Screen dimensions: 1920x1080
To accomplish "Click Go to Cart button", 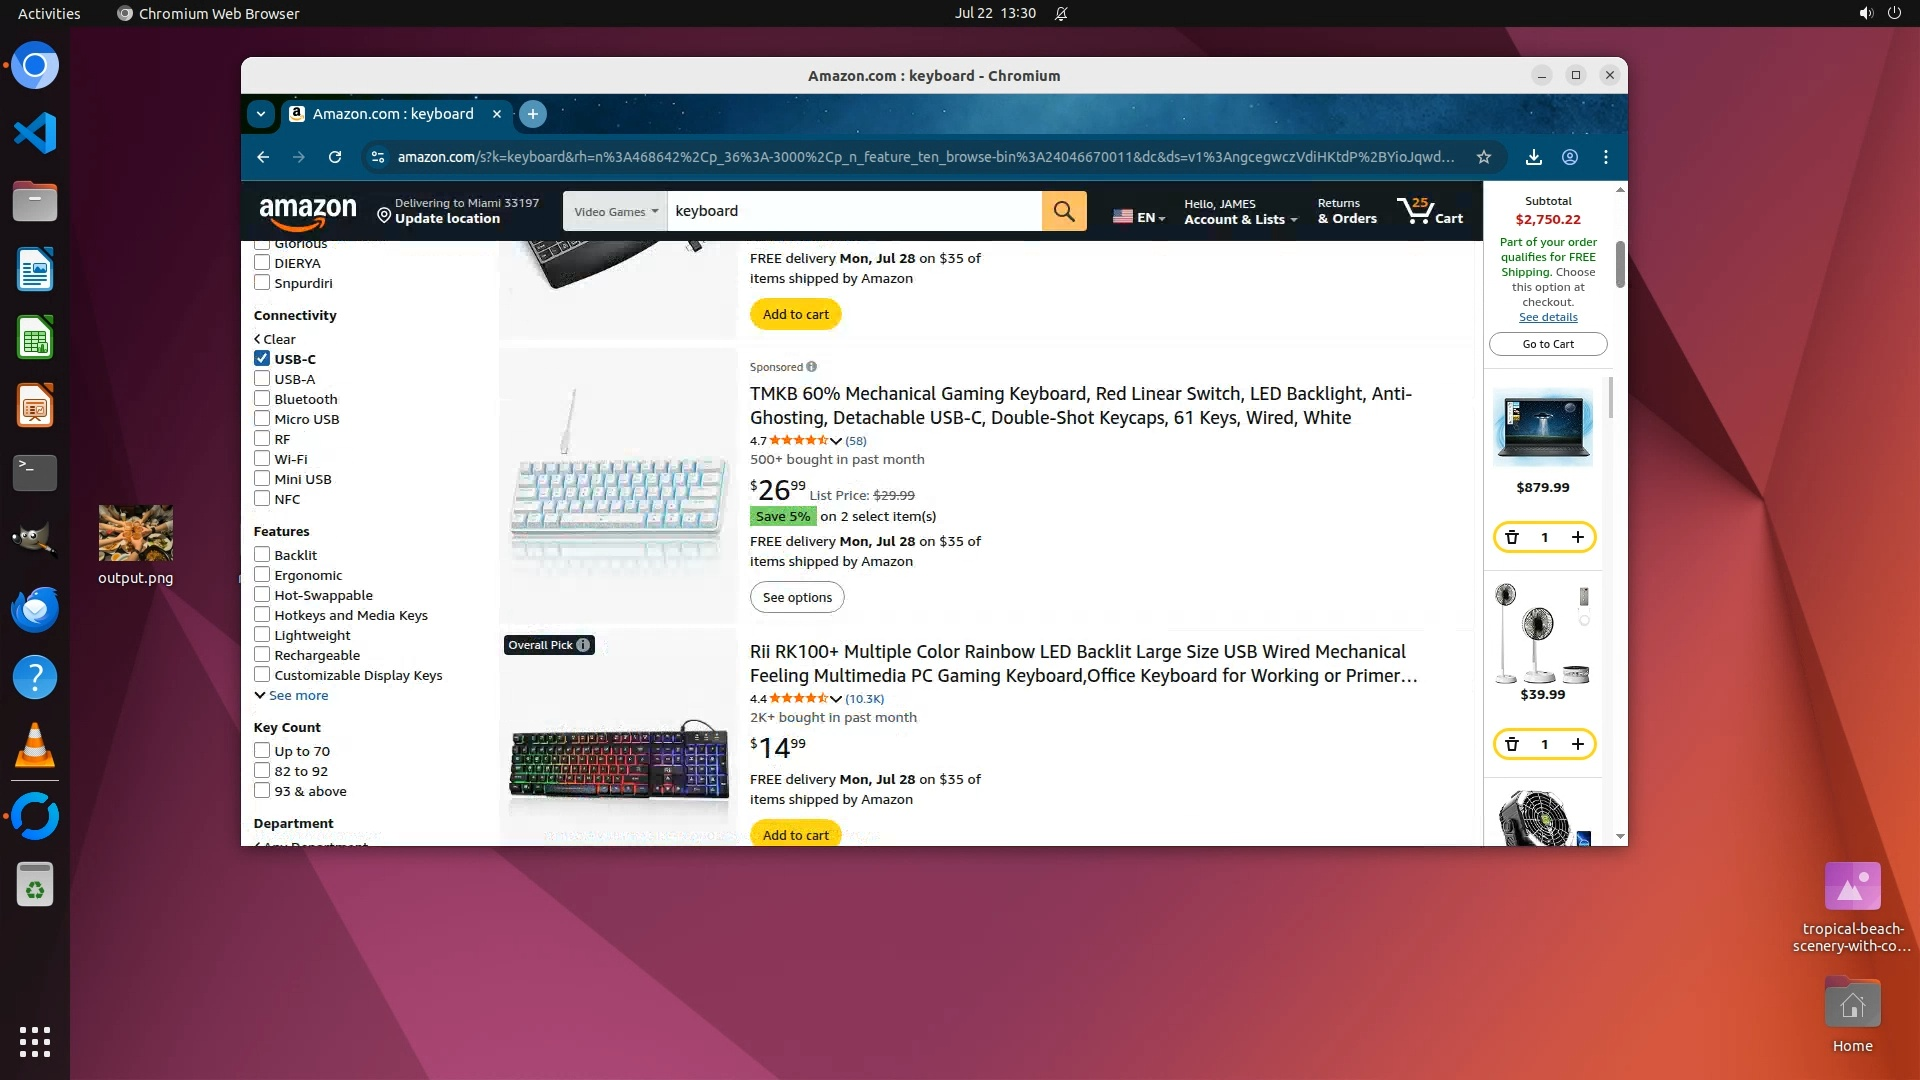I will (1548, 344).
